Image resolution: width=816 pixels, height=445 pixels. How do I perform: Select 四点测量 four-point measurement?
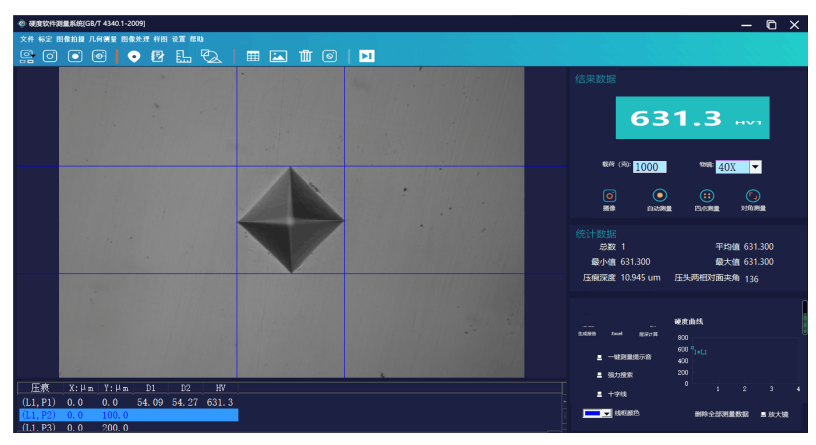pos(706,196)
